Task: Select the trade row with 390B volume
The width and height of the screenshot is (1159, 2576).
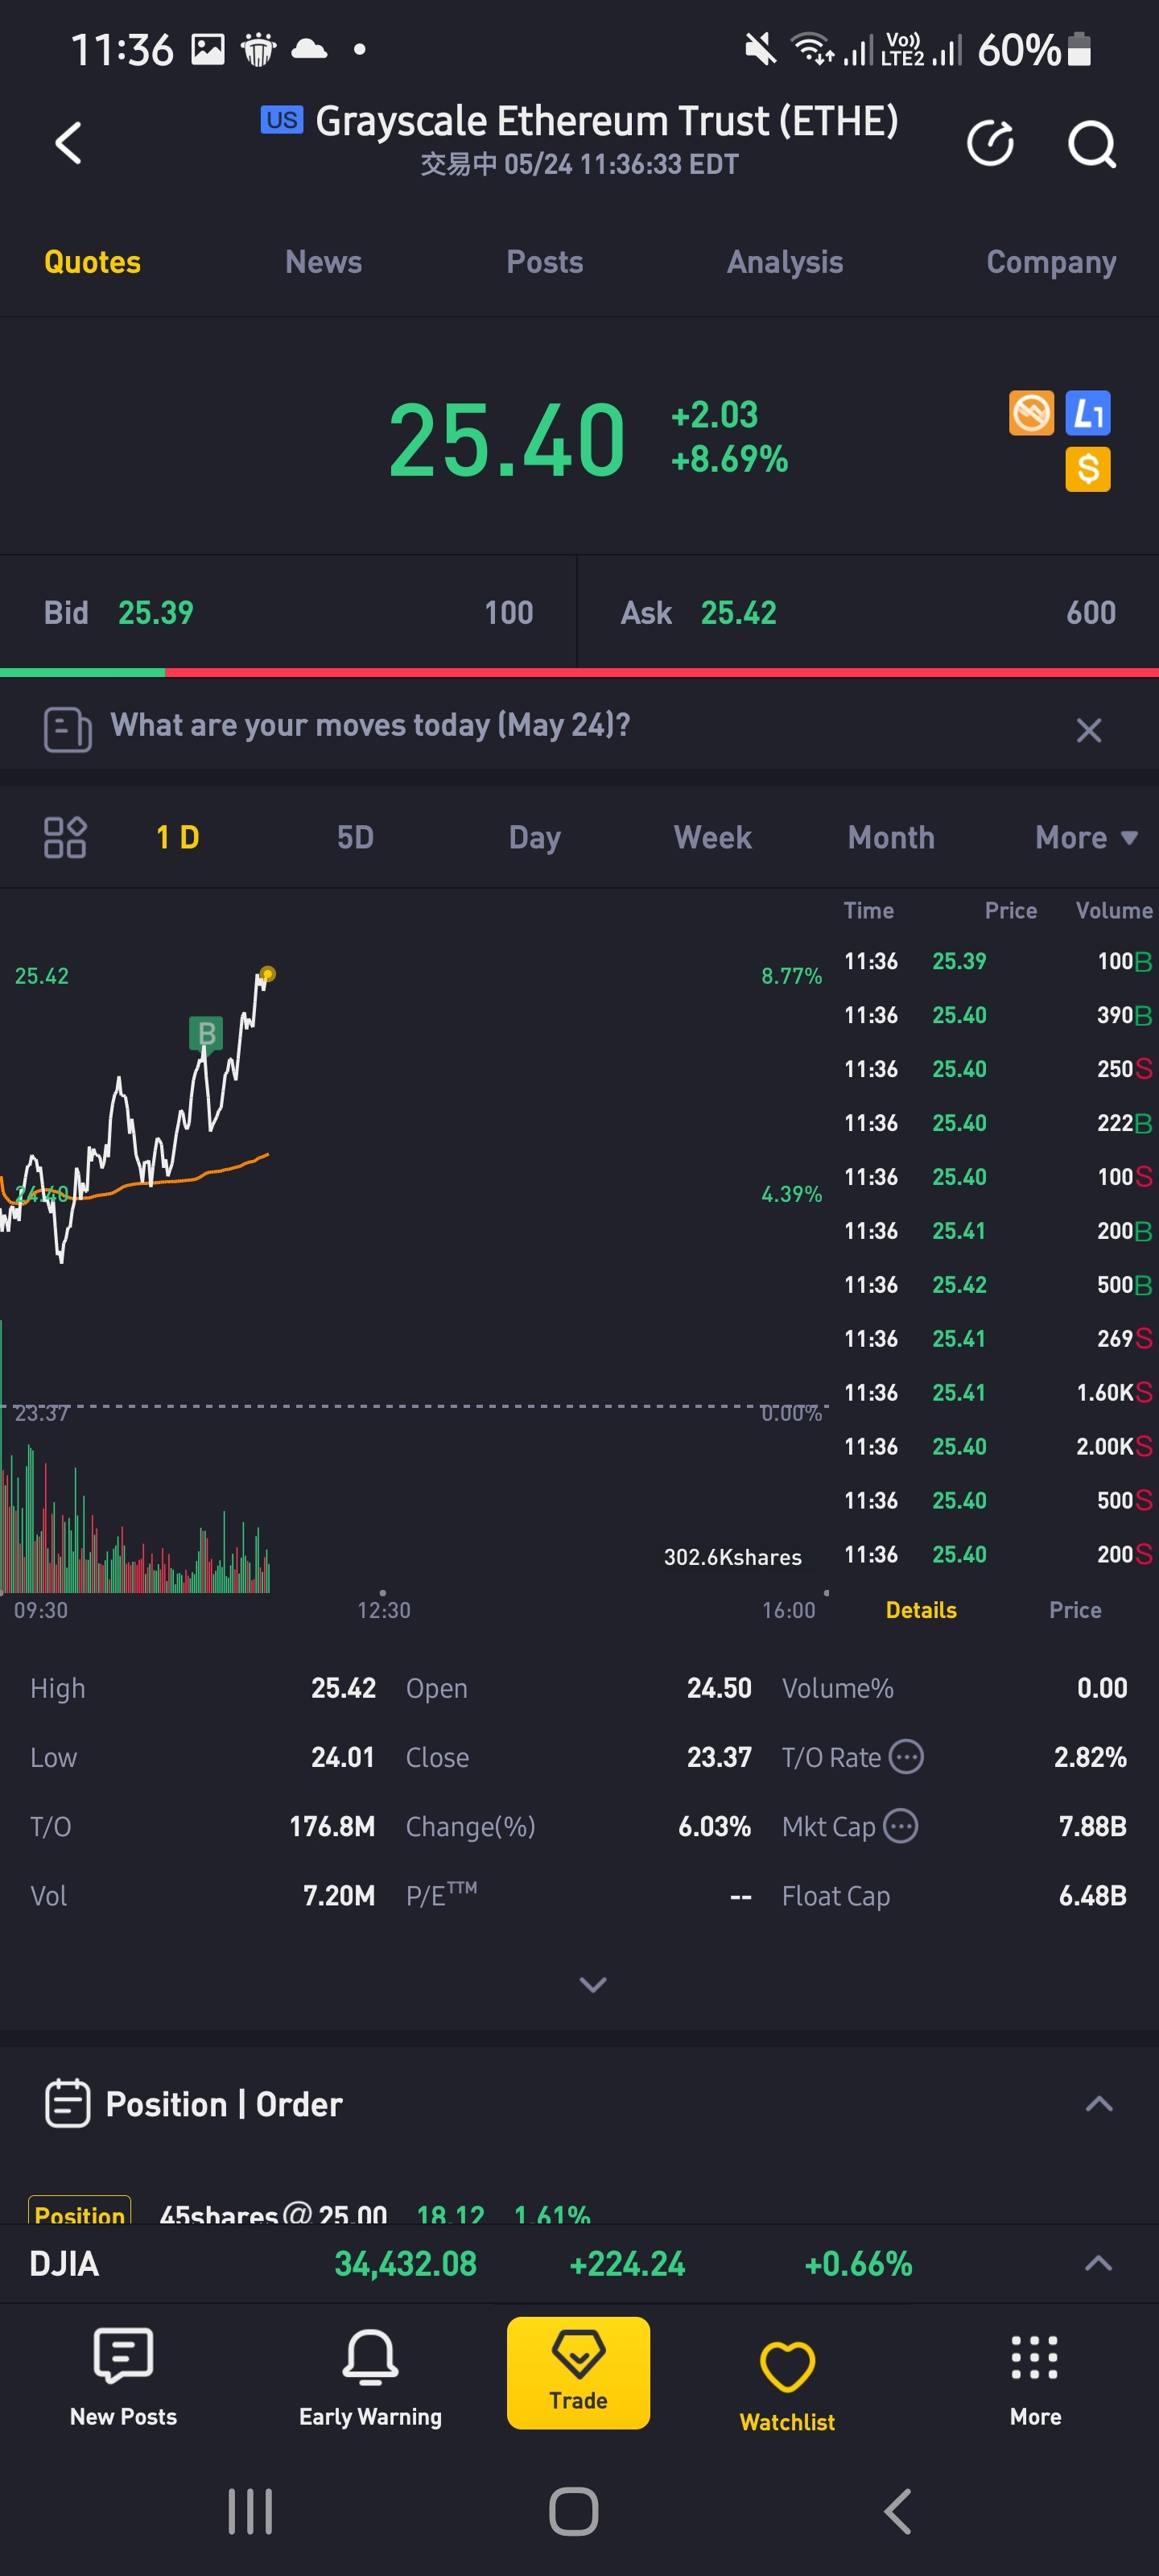Action: [997, 1015]
